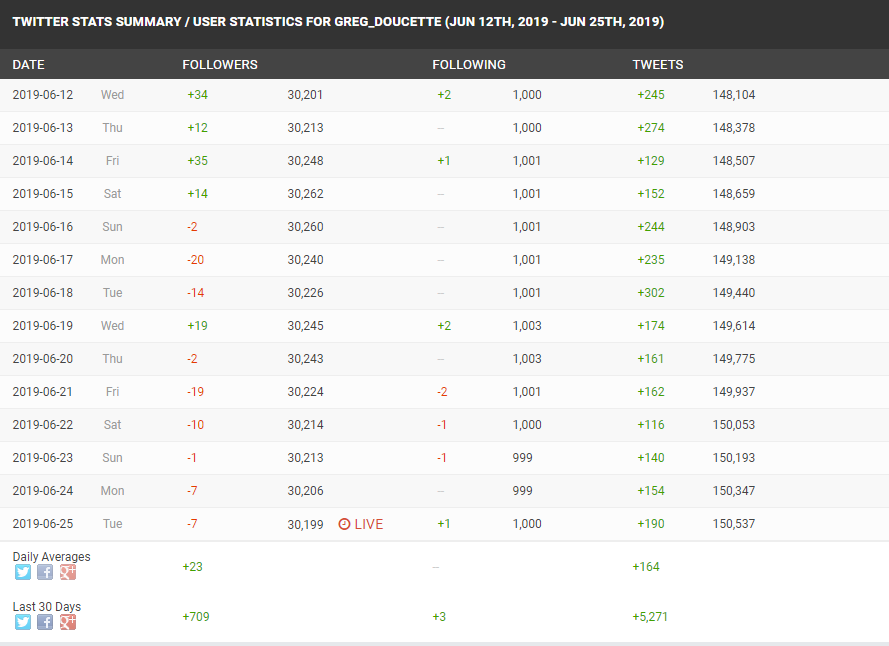Click tweet count 148,378
889x646 pixels.
(734, 128)
